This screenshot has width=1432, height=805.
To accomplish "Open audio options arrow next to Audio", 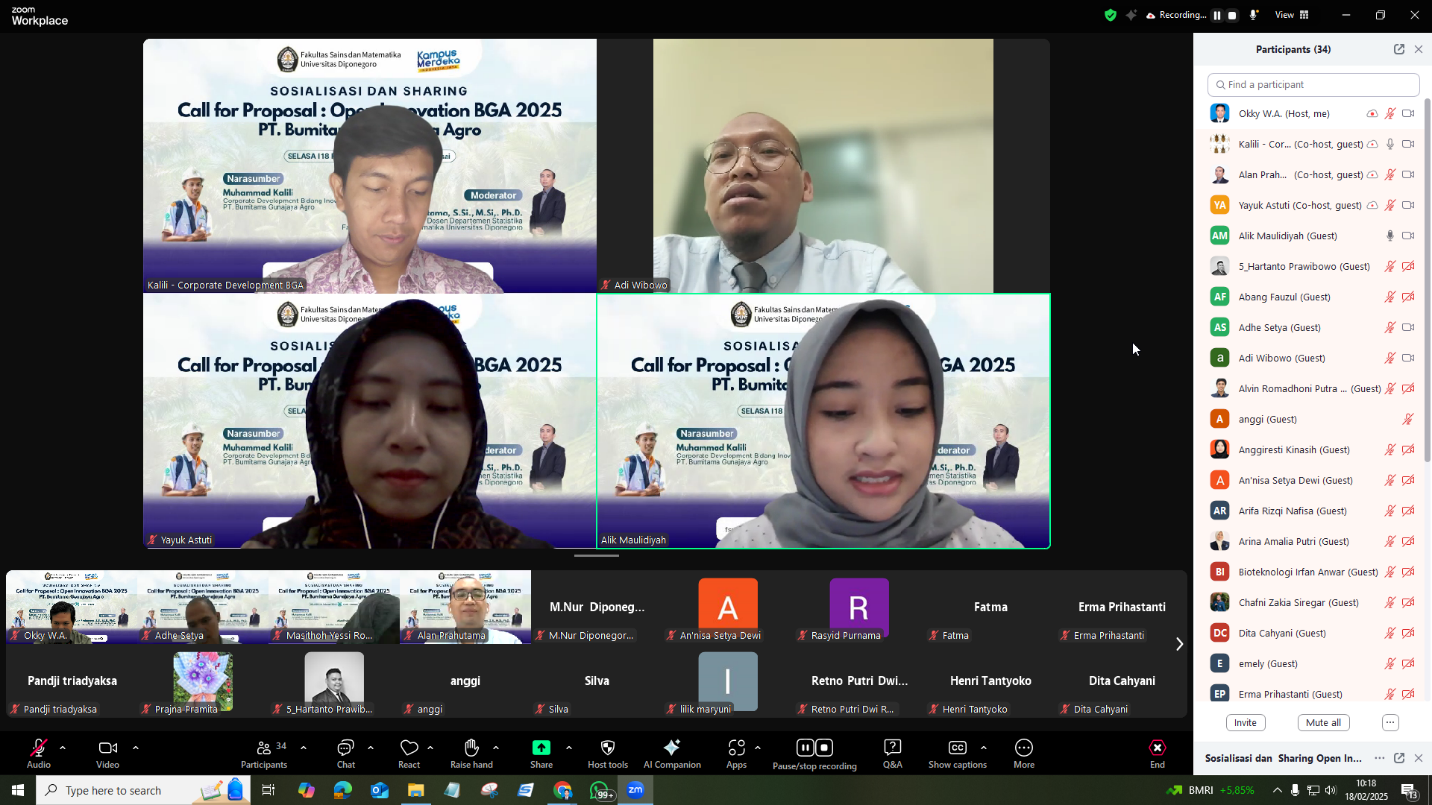I will tap(62, 748).
